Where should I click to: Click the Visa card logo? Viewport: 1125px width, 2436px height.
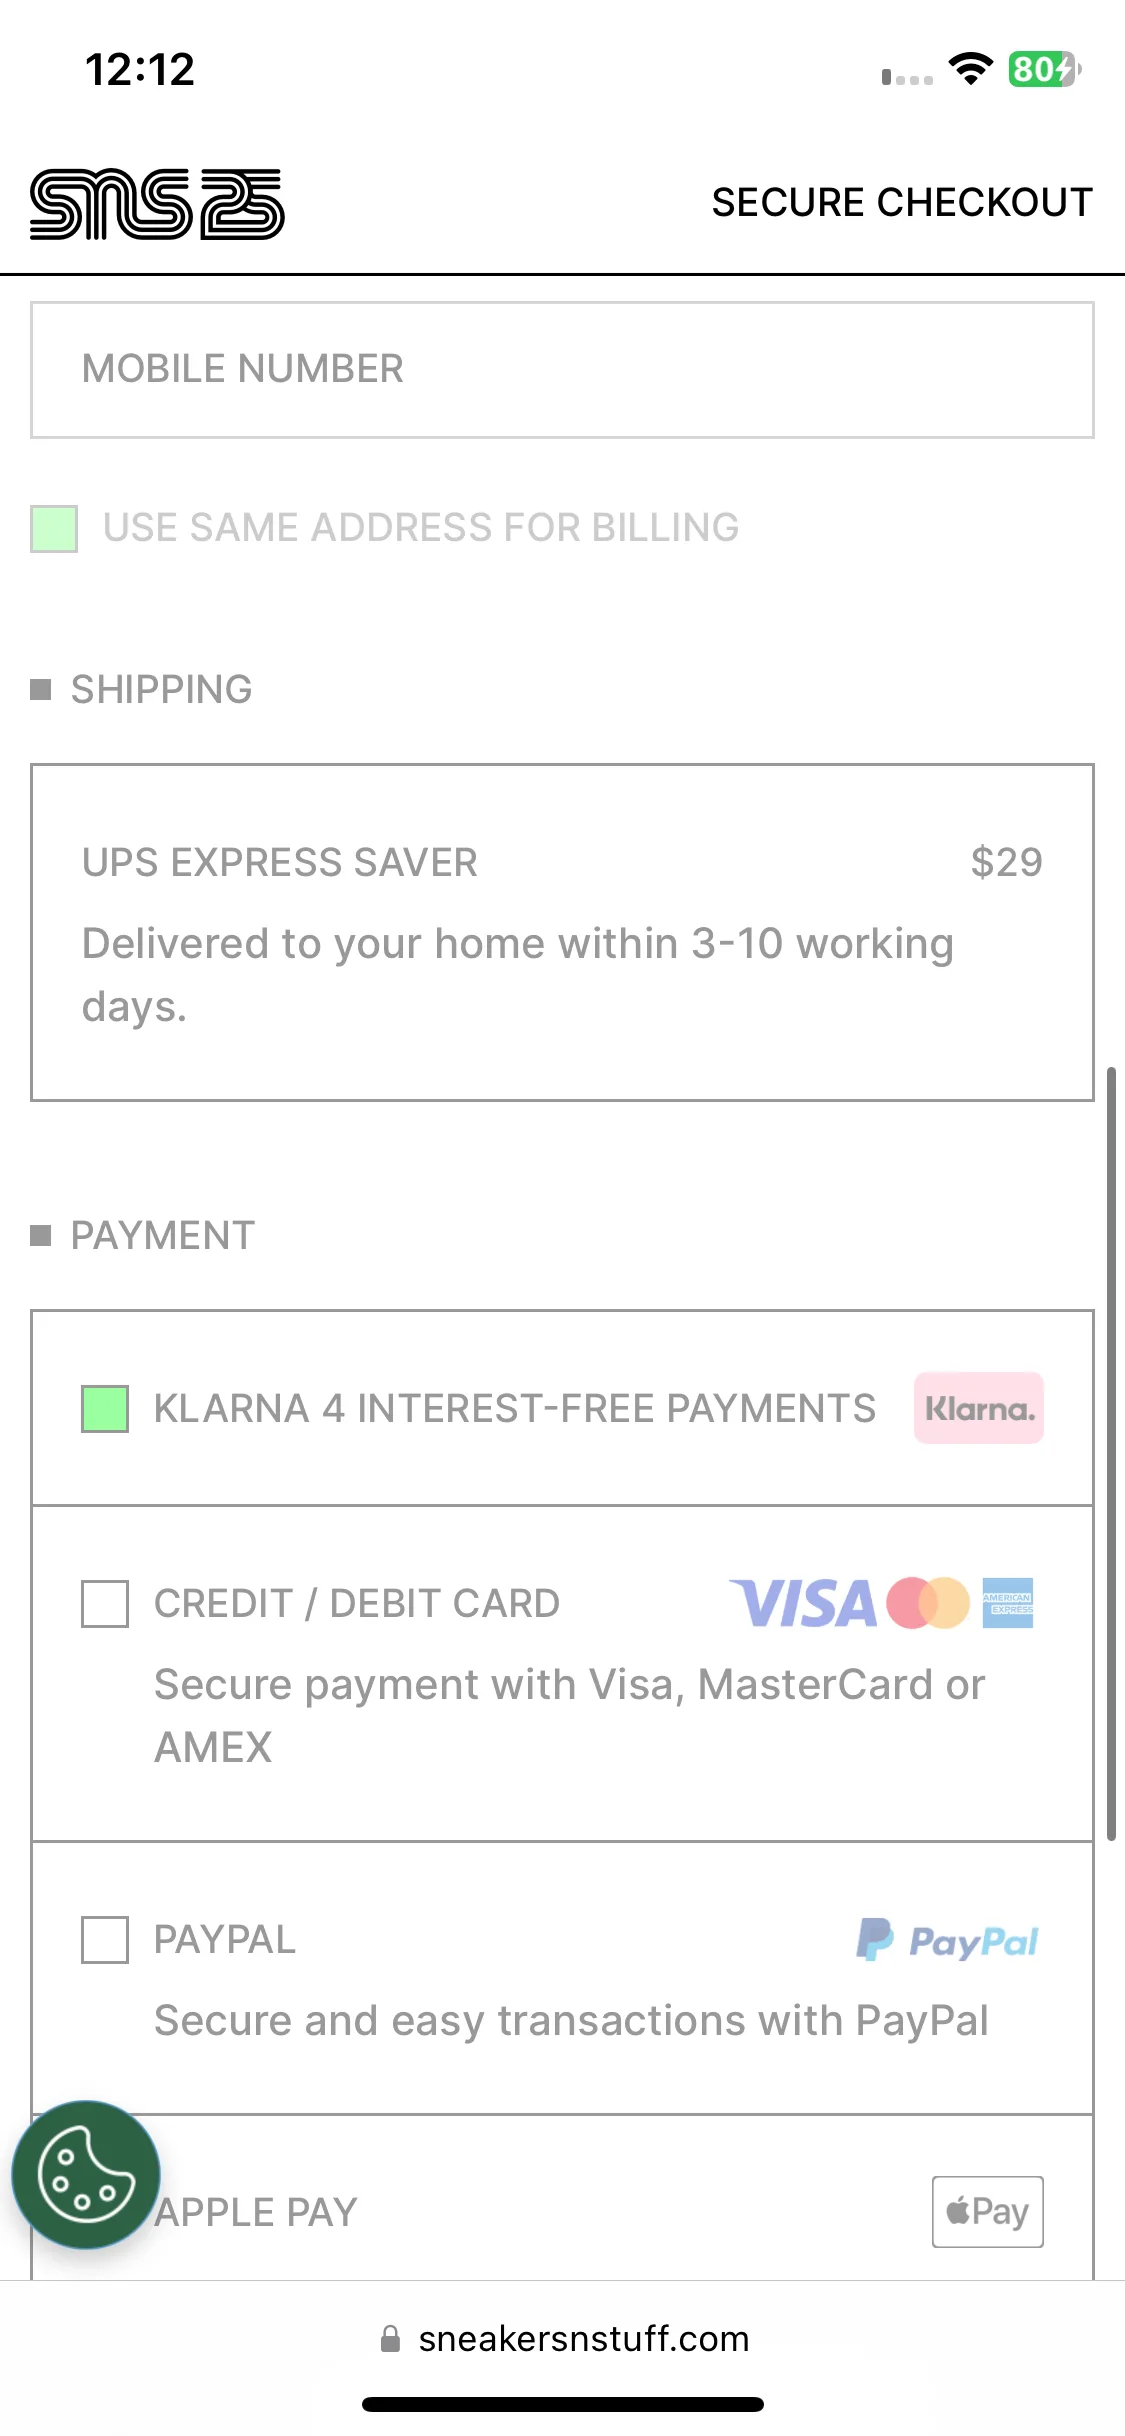pyautogui.click(x=803, y=1603)
